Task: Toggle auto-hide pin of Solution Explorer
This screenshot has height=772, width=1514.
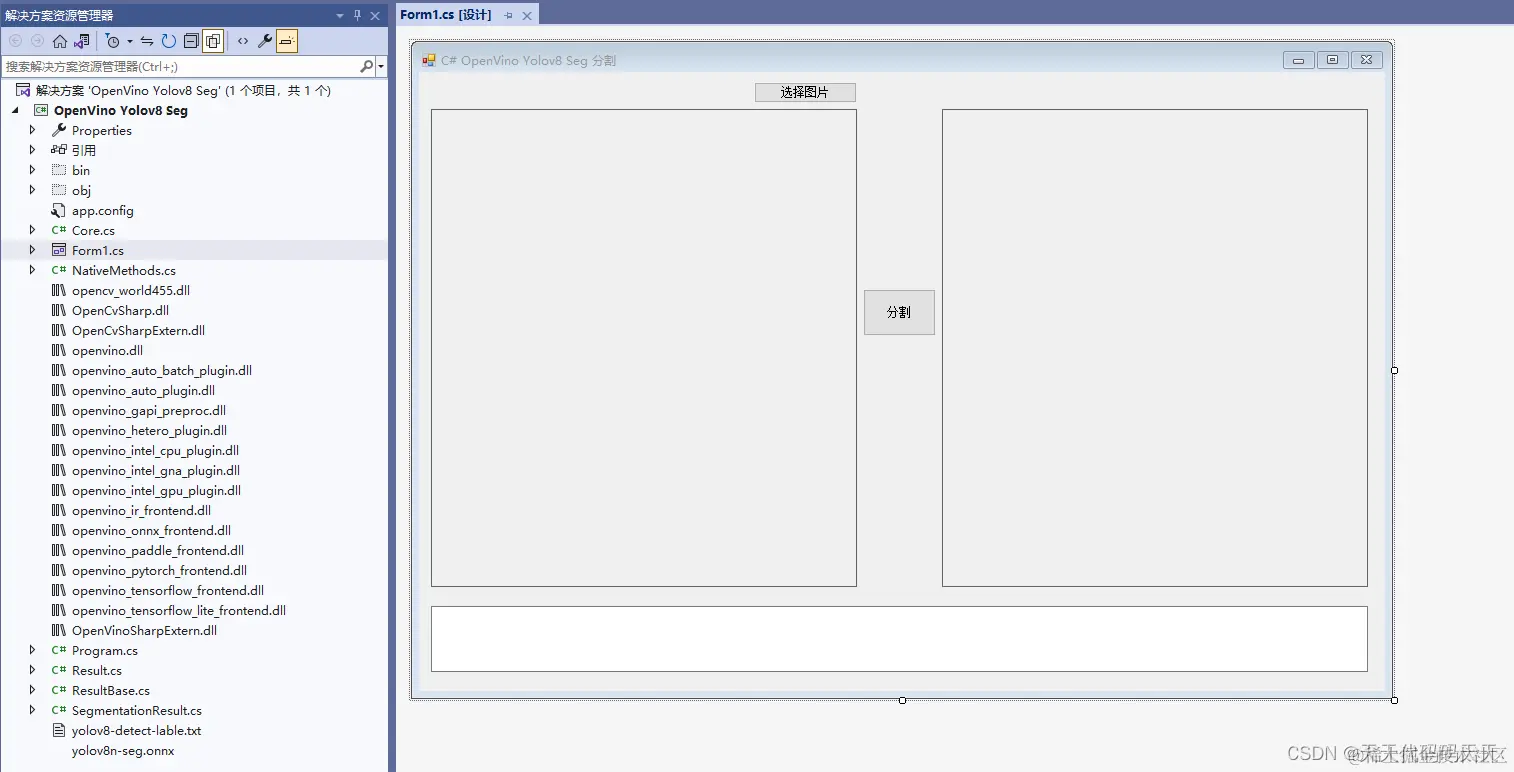Action: pyautogui.click(x=358, y=16)
